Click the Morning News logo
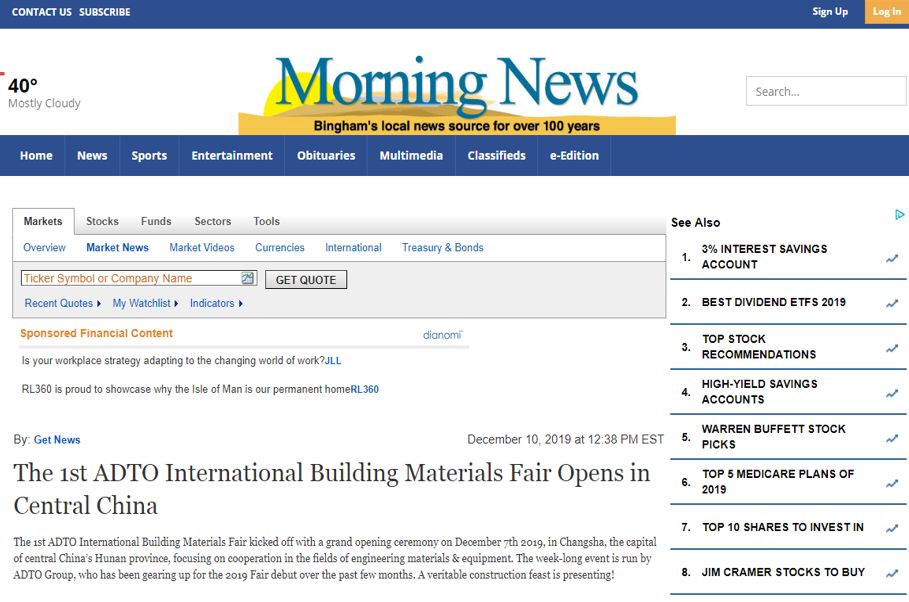Image resolution: width=909 pixels, height=602 pixels. tap(457, 95)
